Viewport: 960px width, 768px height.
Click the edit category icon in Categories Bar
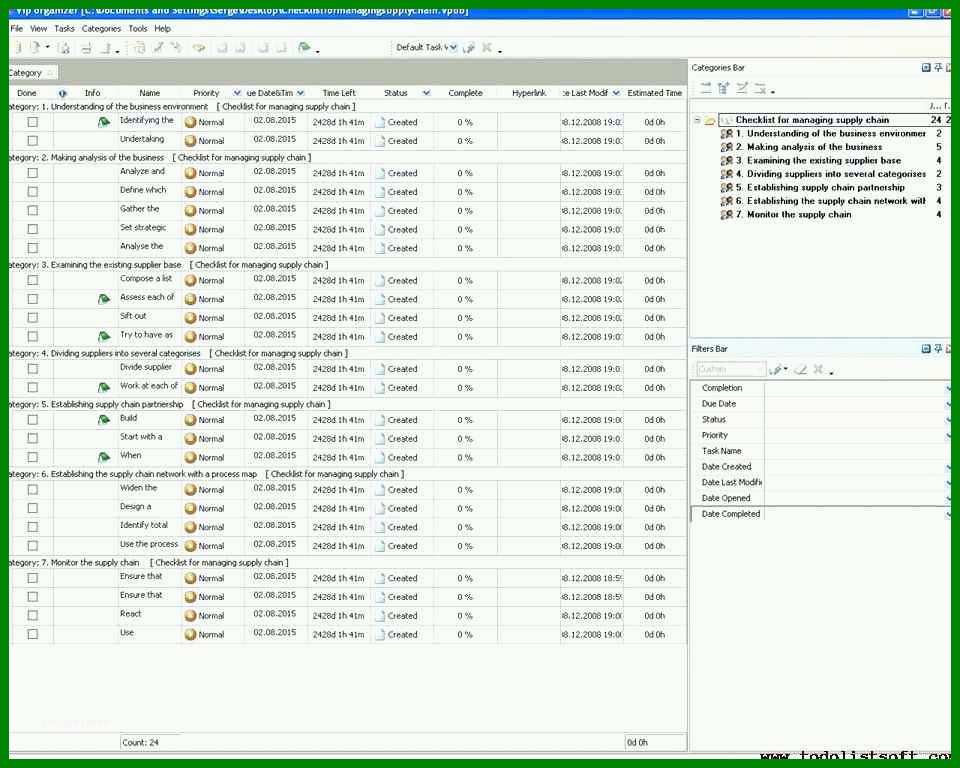point(742,88)
